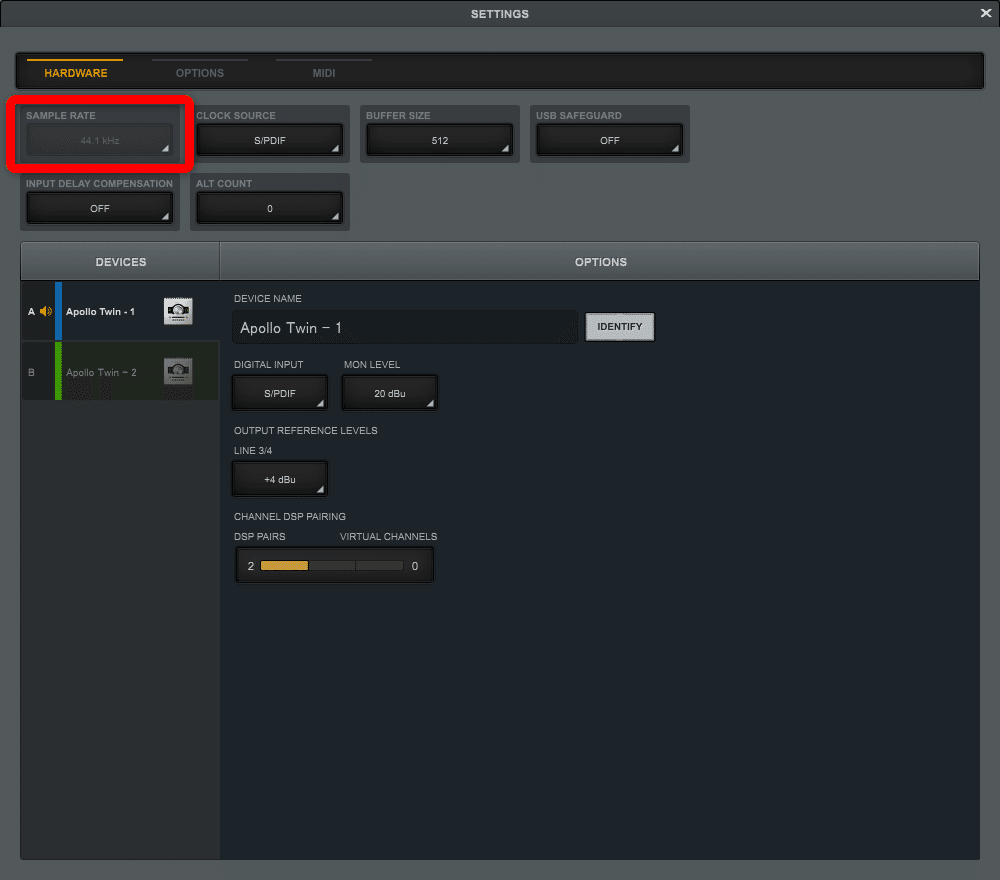Image resolution: width=1000 pixels, height=880 pixels.
Task: Click the monitor speaker icon on device A
Action: 46,311
